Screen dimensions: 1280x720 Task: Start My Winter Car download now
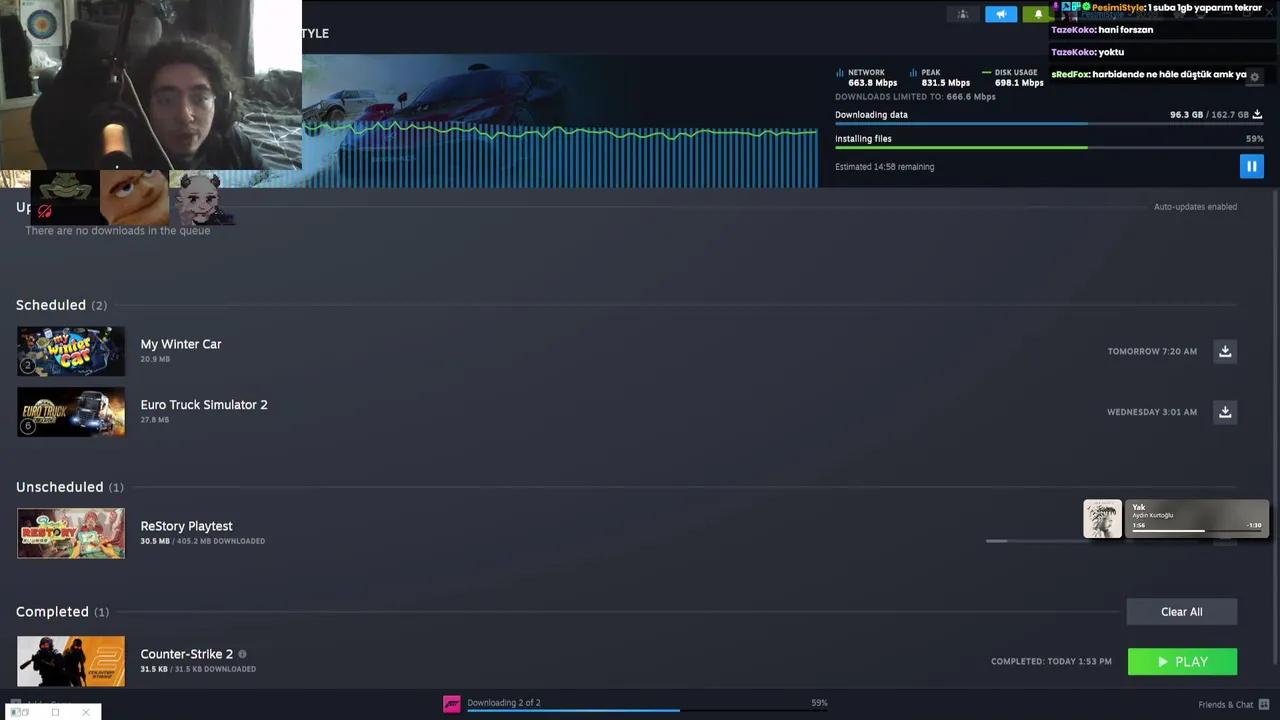(1225, 351)
